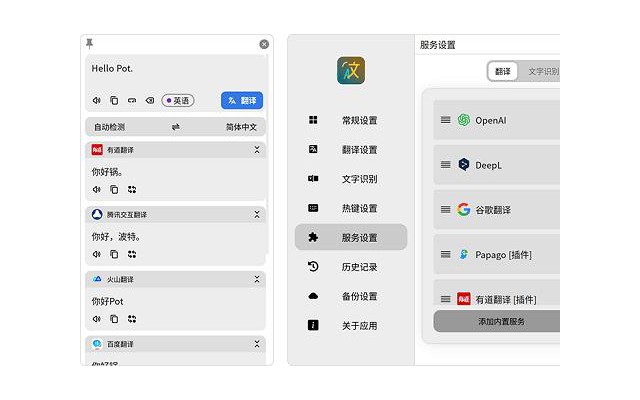
Task: Click the remove line breaks icon under source text
Action: (132, 100)
